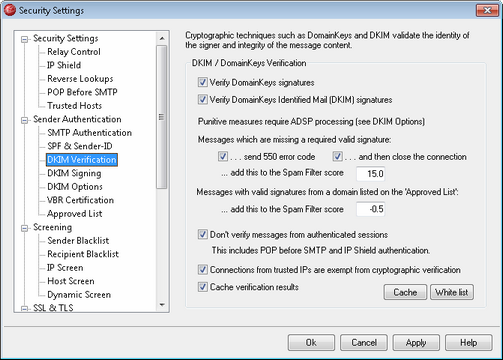Toggle Verify DomainKeys signatures checkbox
Viewport: 503px width, 360px height.
pos(203,82)
